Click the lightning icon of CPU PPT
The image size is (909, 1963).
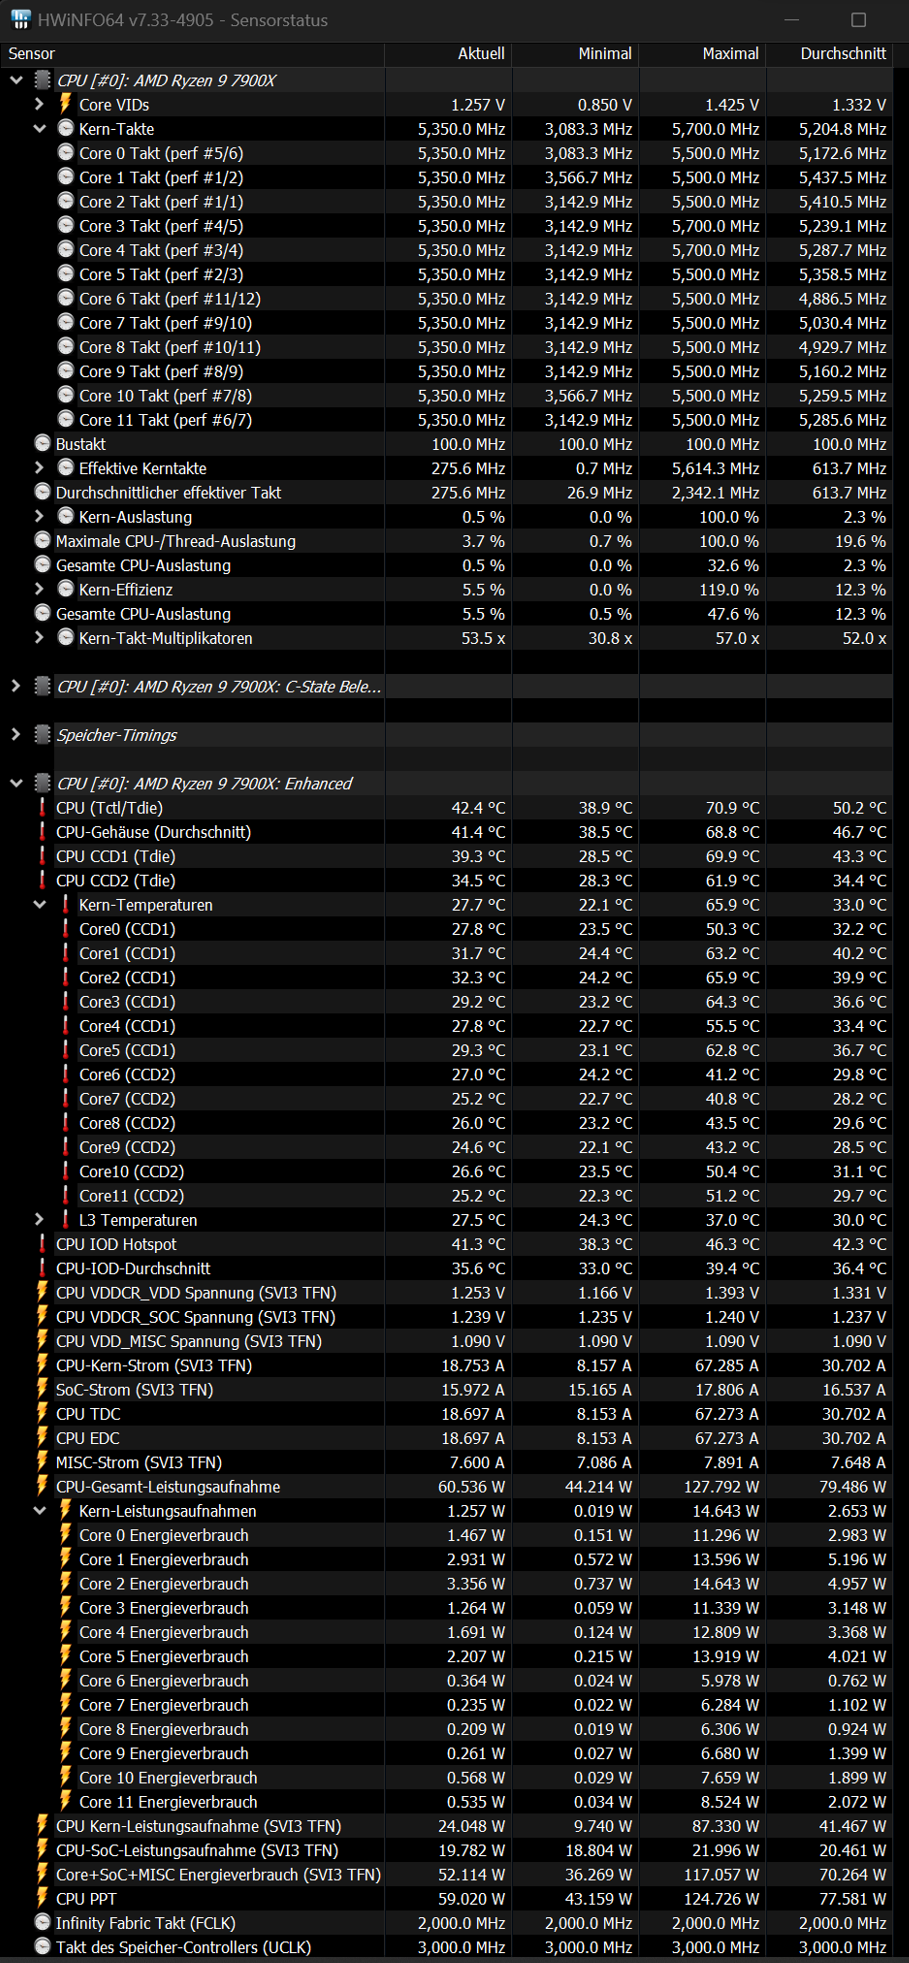point(42,1898)
